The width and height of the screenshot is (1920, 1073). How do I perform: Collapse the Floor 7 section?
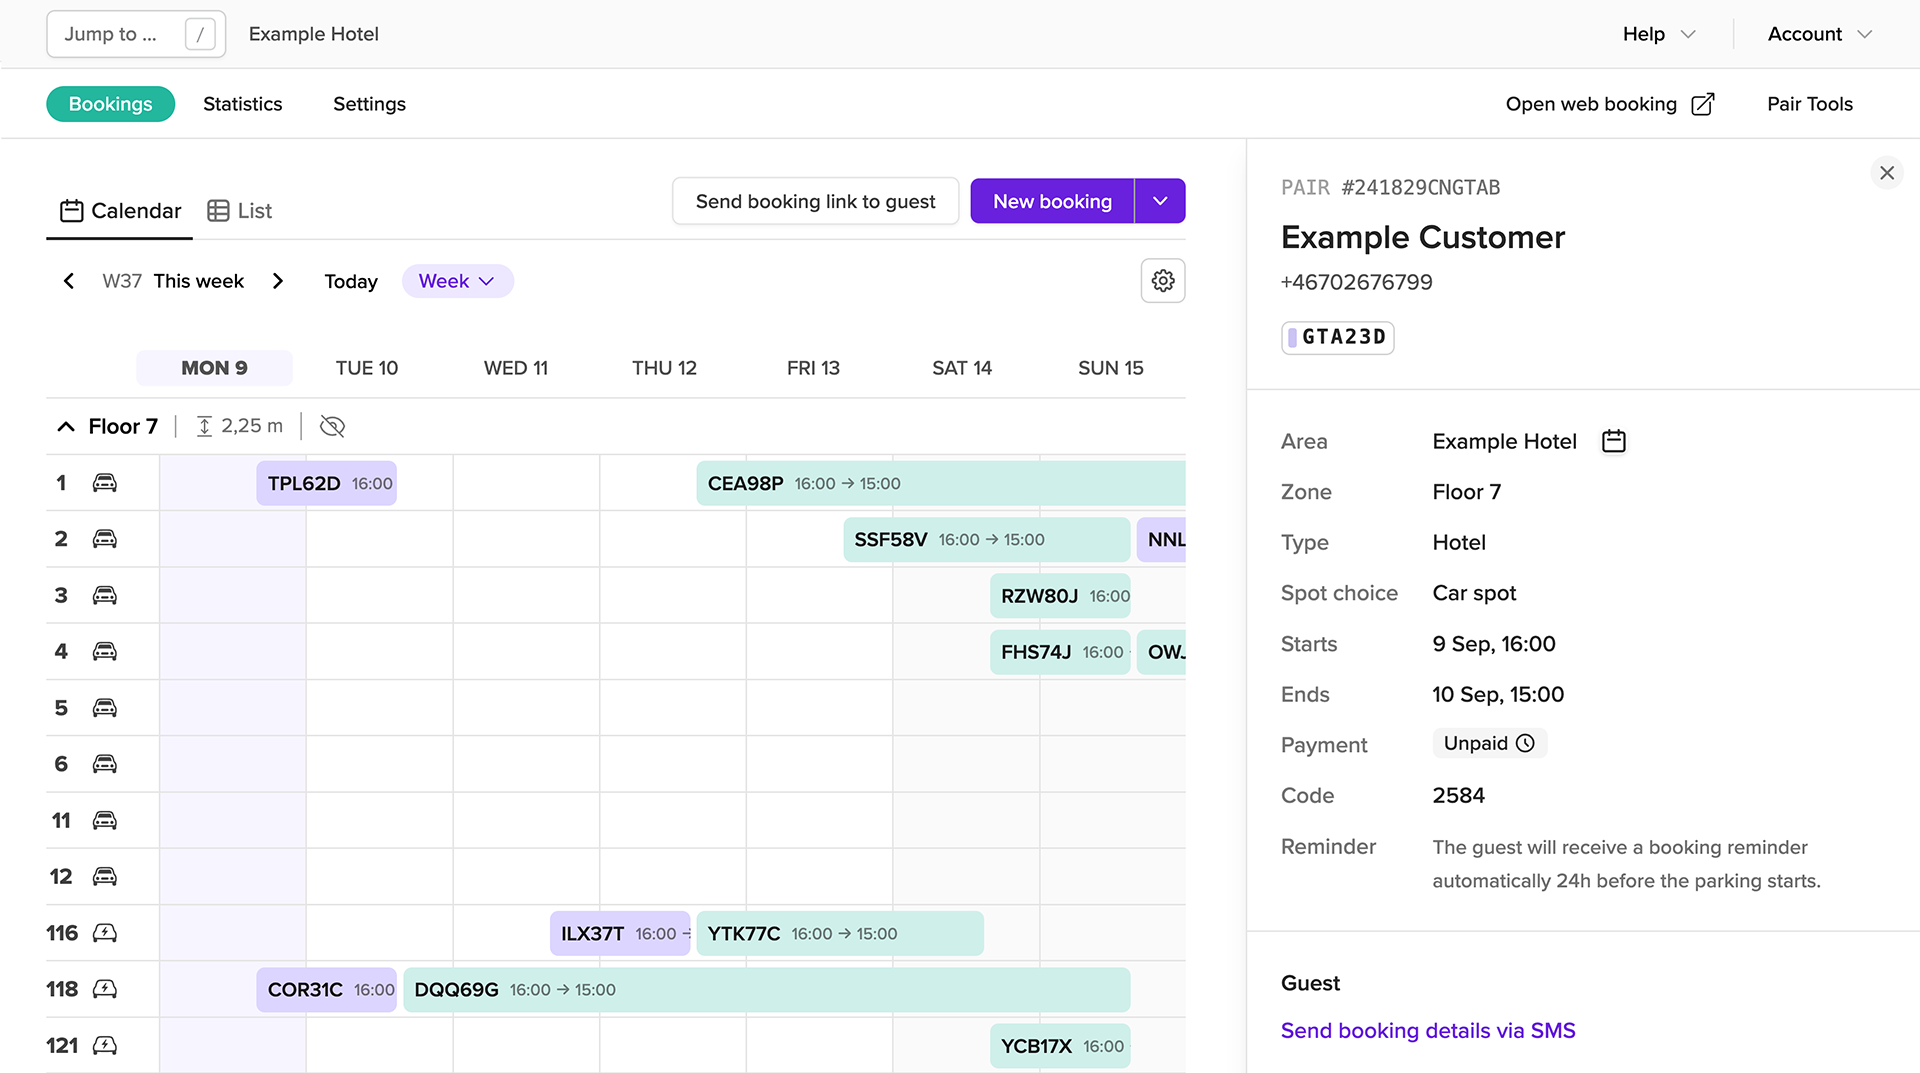(x=66, y=426)
